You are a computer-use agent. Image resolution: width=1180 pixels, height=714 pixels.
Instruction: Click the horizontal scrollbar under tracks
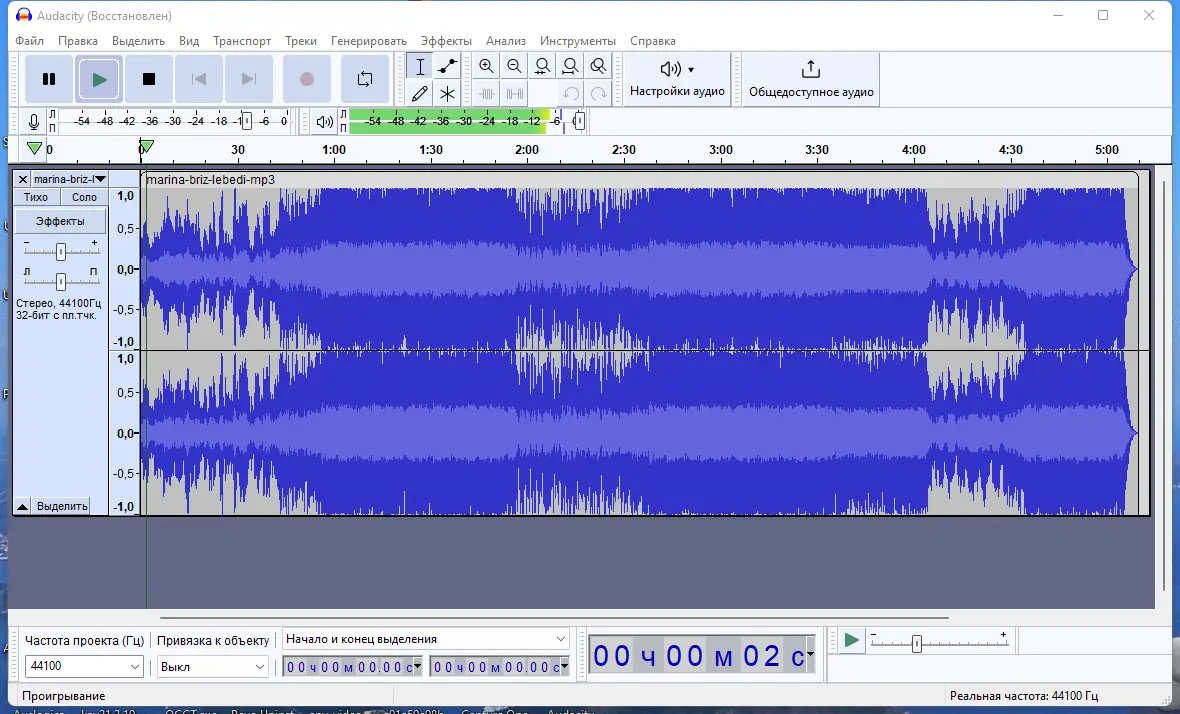pos(554,618)
